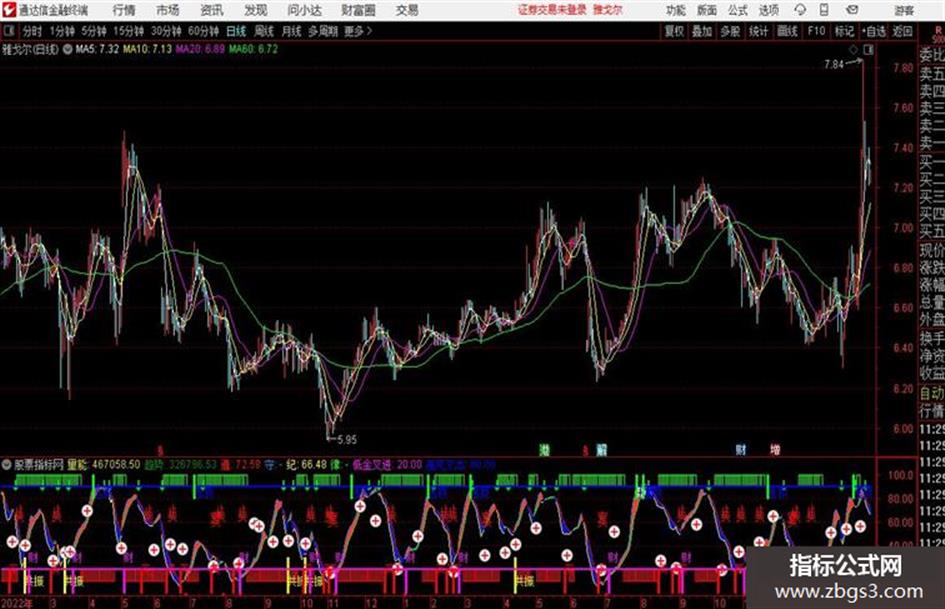Image resolution: width=945 pixels, height=609 pixels.
Task: Add stock to 自选 watchlist
Action: point(874,31)
